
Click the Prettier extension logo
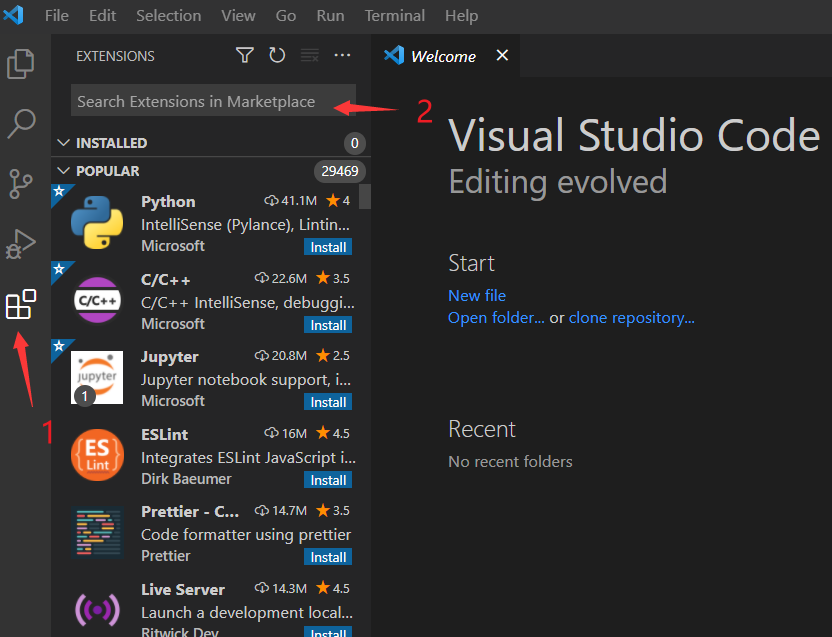(97, 532)
